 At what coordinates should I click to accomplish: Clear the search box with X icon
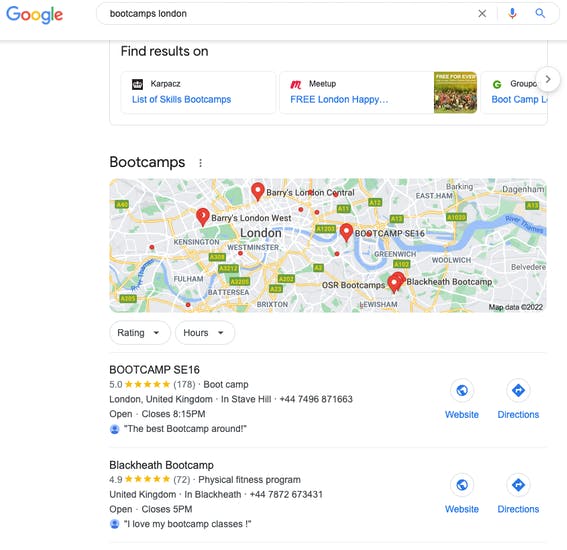click(x=482, y=14)
